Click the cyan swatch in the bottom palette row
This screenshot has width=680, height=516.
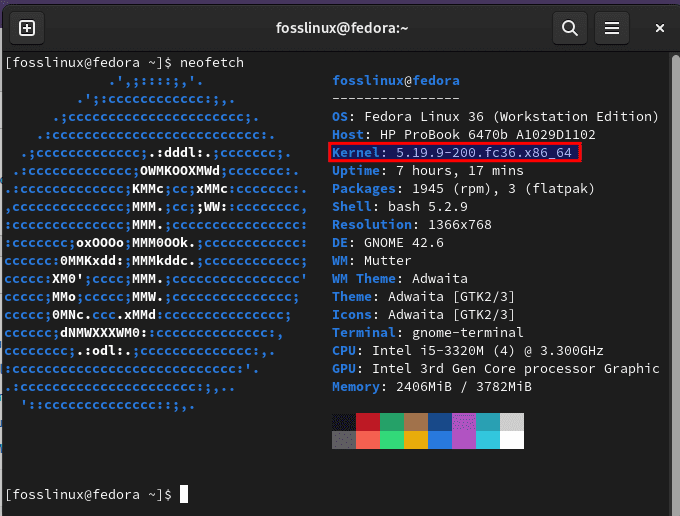click(x=488, y=440)
